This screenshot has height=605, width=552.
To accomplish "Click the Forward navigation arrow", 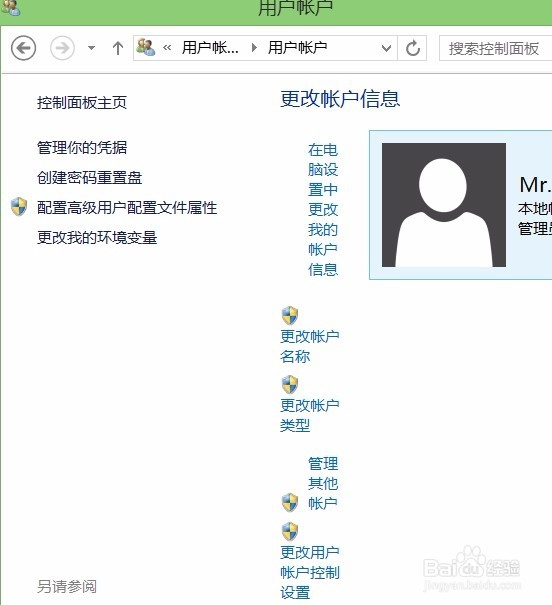I will pos(62,48).
